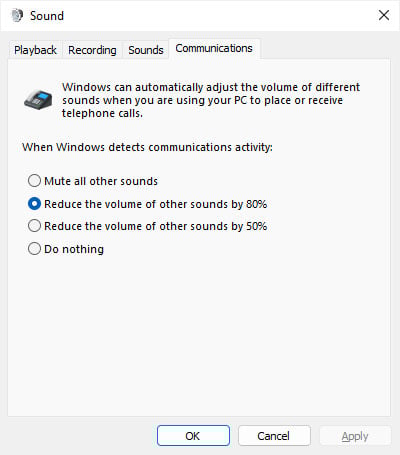The image size is (400, 455).
Task: Go to the Sounds tab
Action: tap(146, 50)
